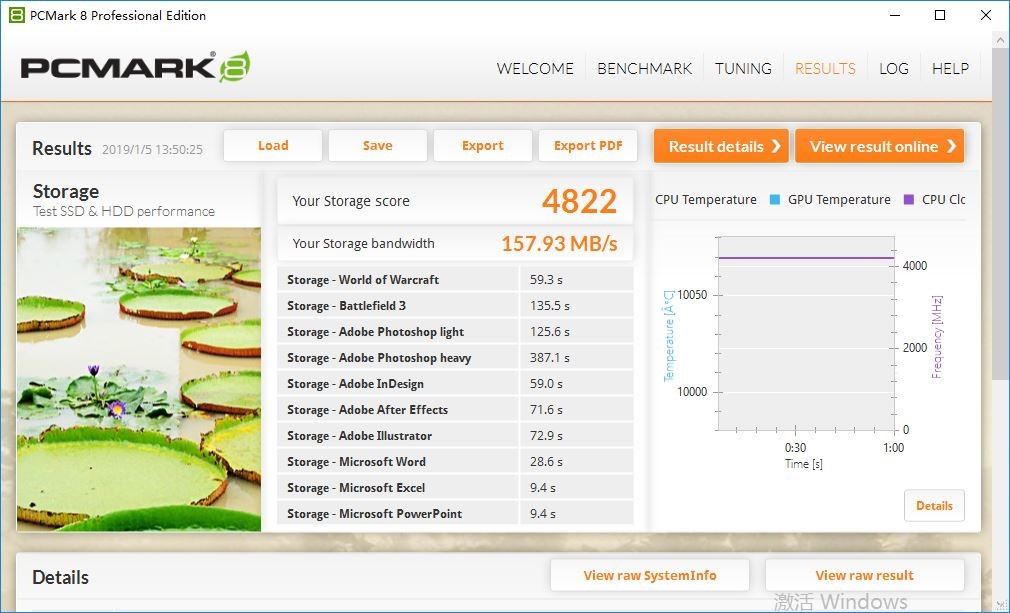Minimize the PCMark 8 window

pyautogui.click(x=895, y=15)
